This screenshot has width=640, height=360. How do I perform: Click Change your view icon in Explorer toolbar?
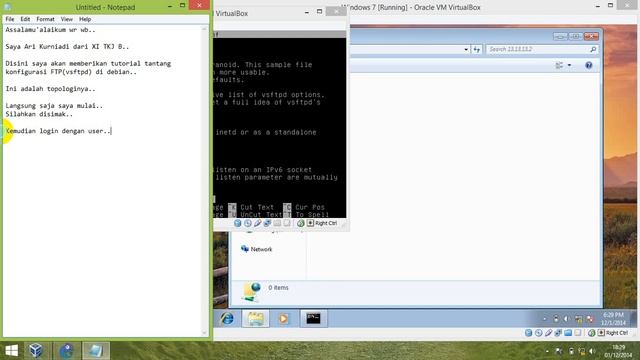559,65
